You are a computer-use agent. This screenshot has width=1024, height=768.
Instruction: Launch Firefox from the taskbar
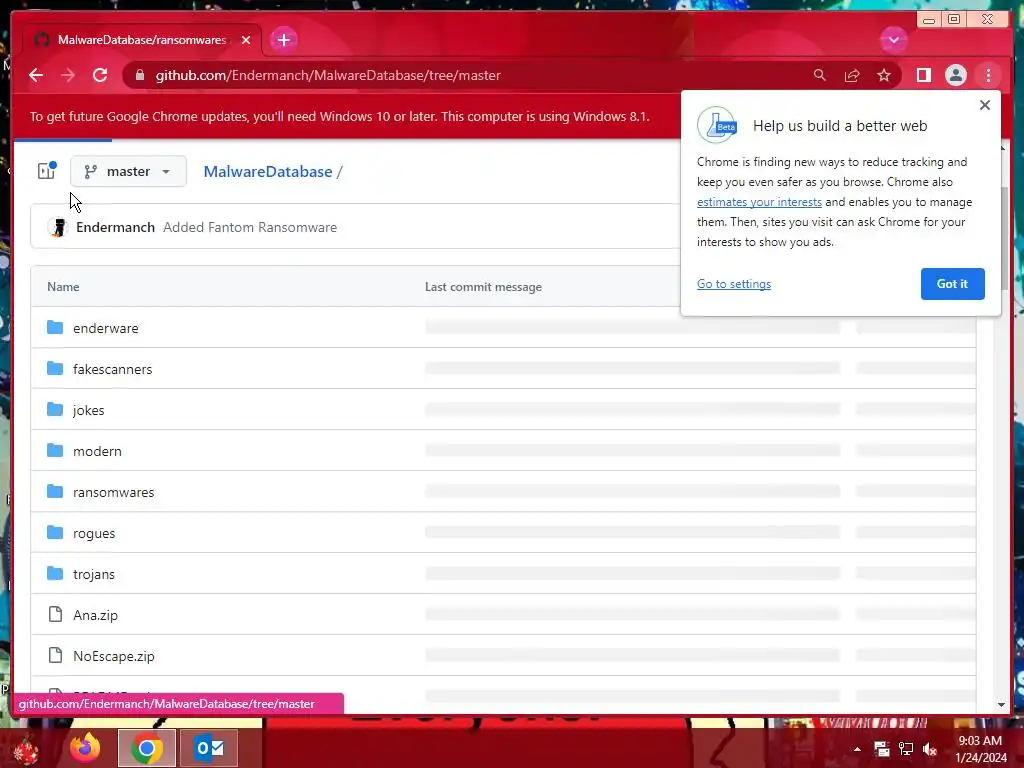(86, 748)
